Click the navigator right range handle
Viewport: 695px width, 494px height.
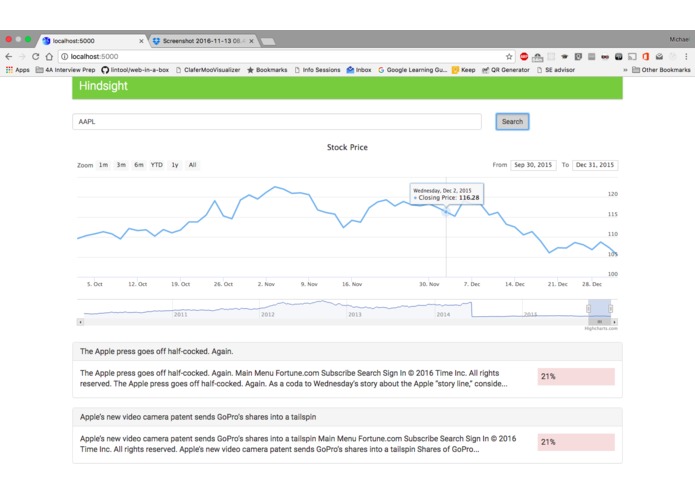point(610,308)
